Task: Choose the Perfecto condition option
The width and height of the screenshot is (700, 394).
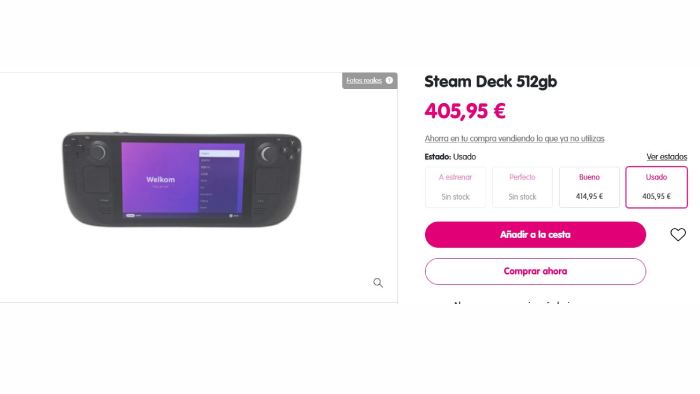Action: point(522,187)
